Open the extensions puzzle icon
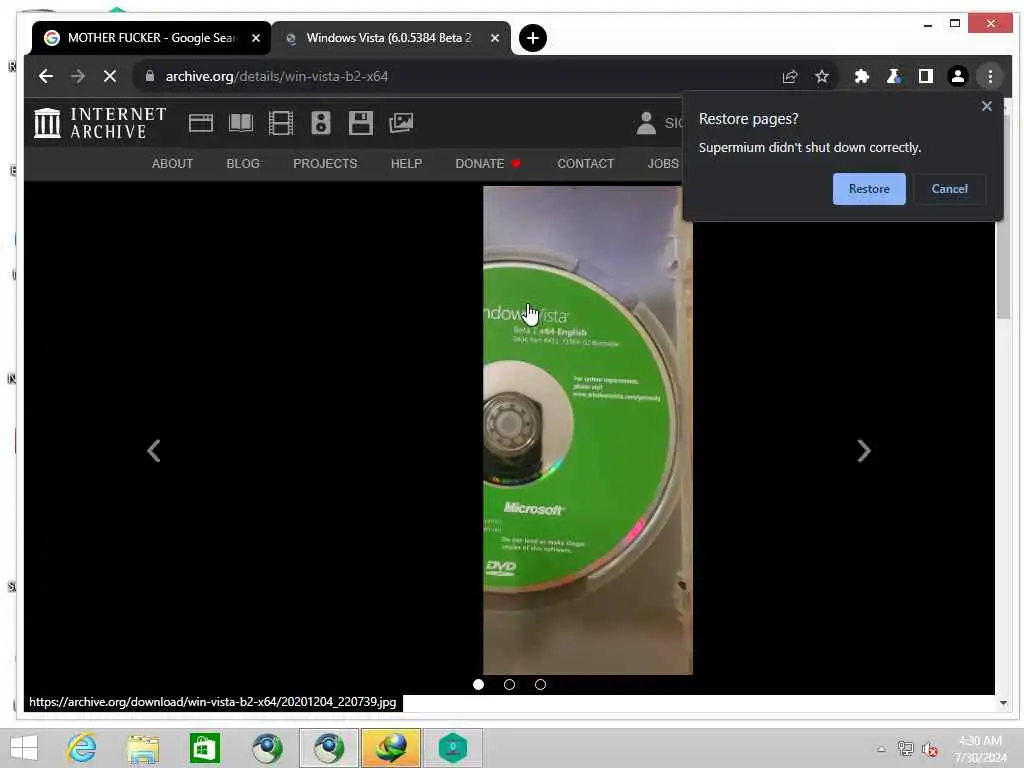 point(861,76)
